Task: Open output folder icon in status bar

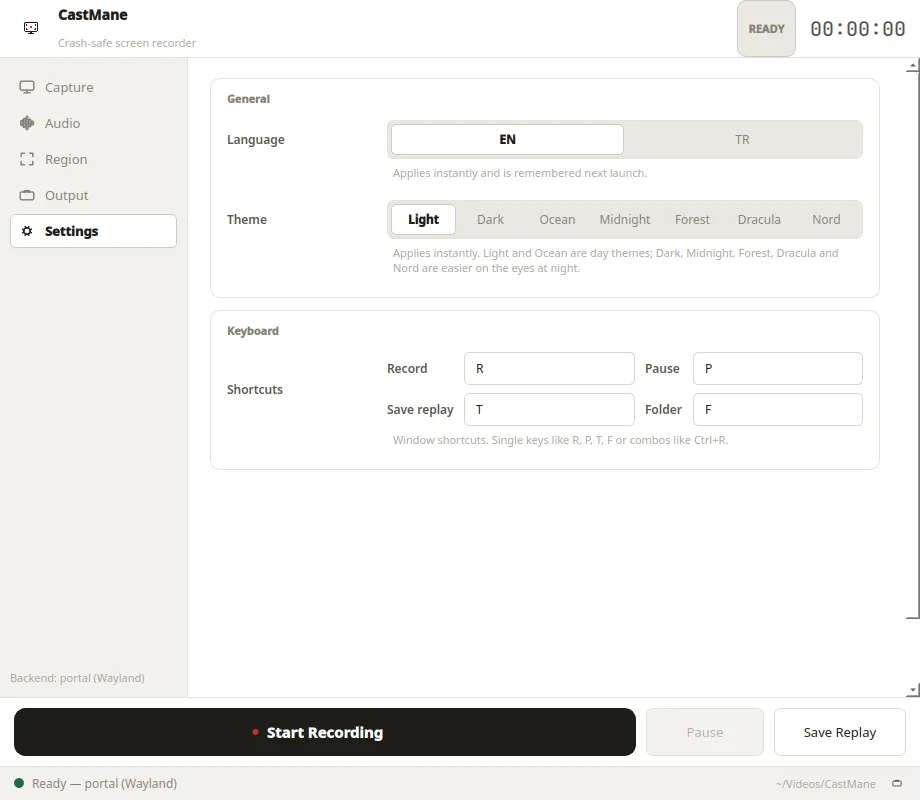Action: (x=897, y=783)
